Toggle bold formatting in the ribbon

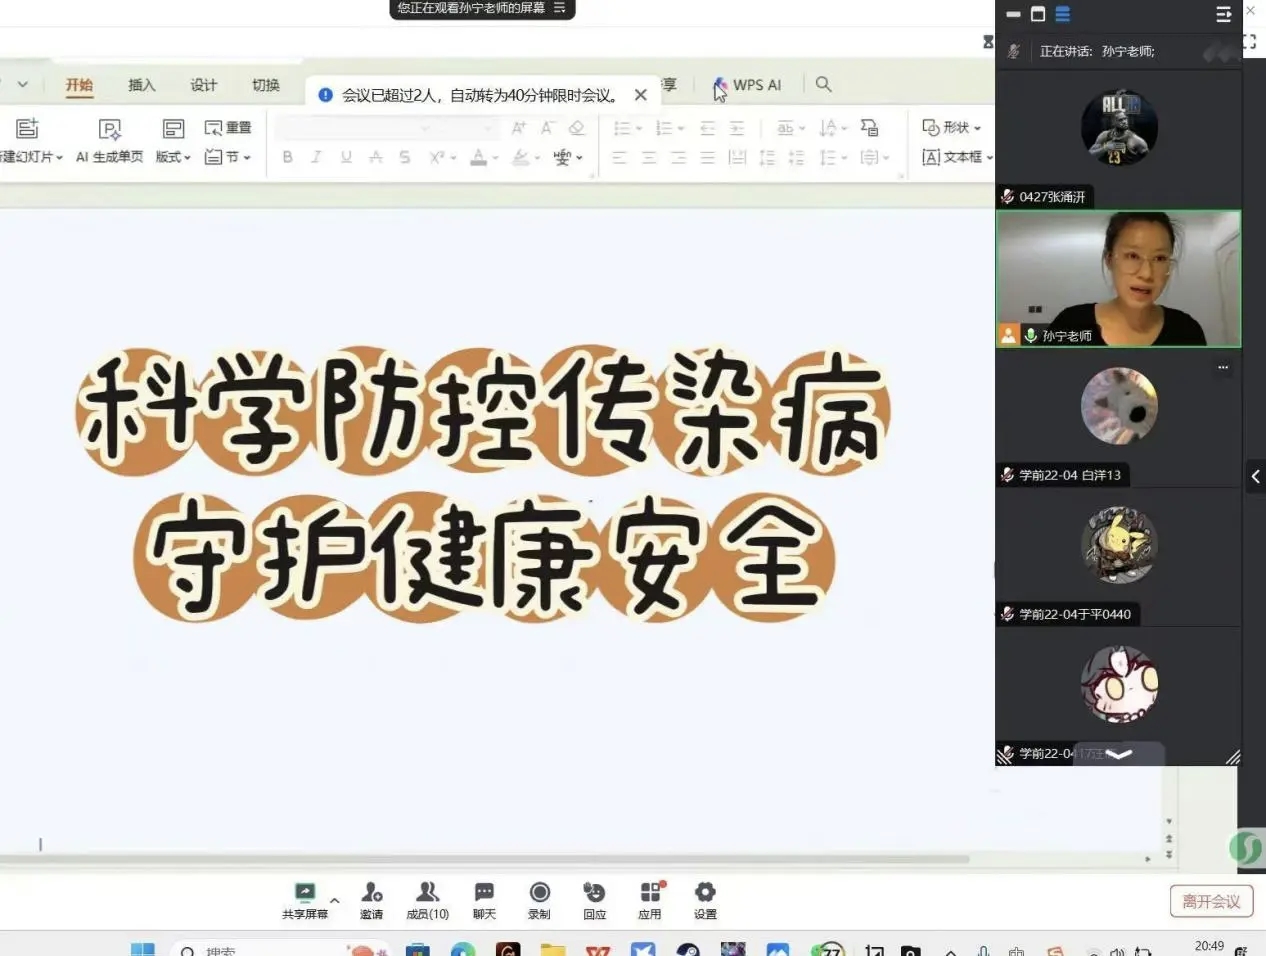click(288, 157)
